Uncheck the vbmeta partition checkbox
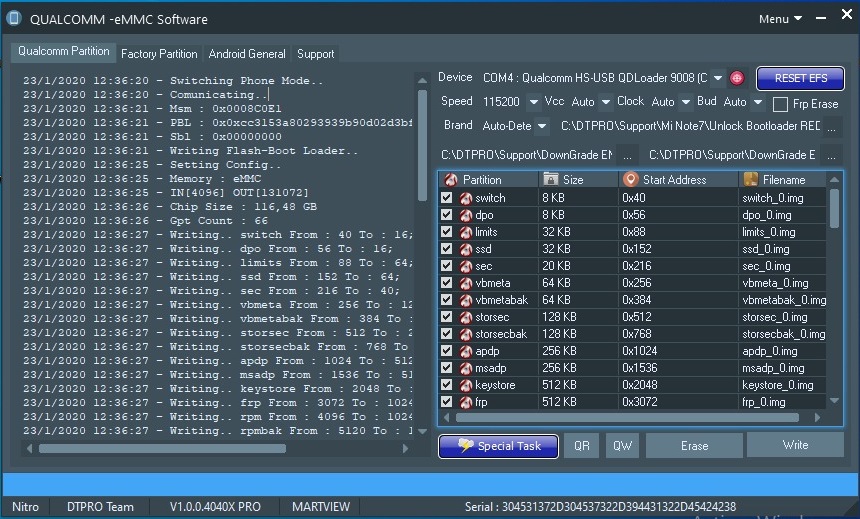 point(446,283)
